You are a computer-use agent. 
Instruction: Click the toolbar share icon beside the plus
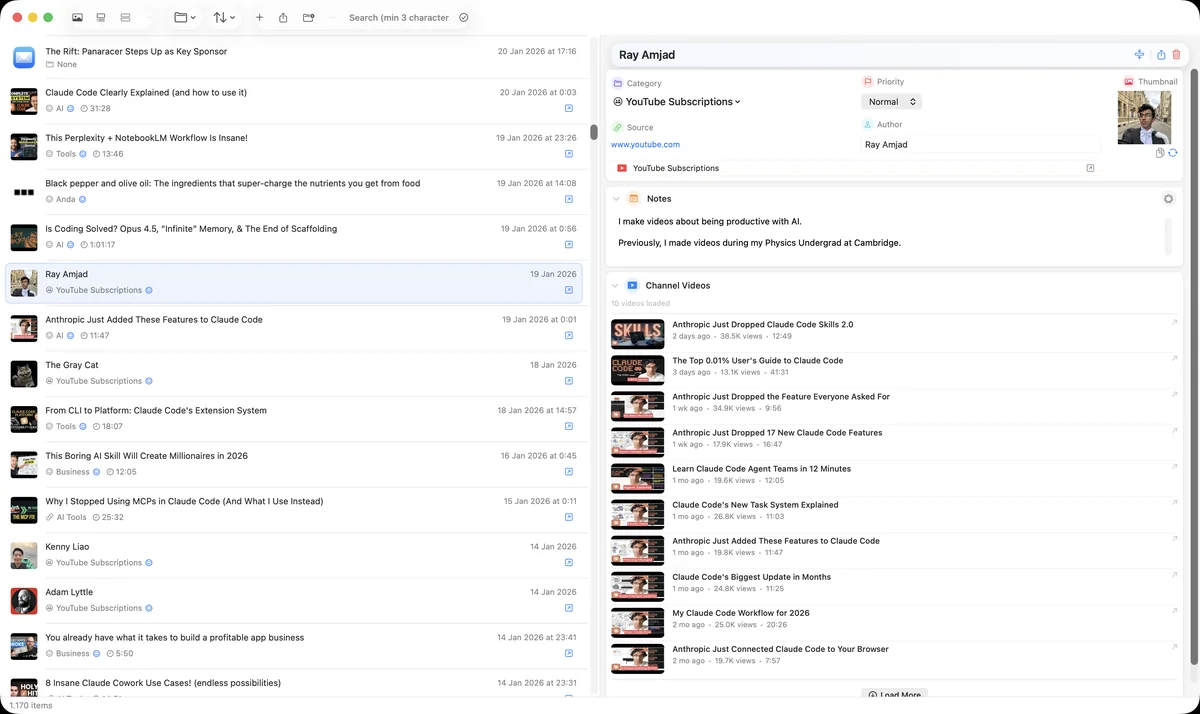[x=284, y=18]
